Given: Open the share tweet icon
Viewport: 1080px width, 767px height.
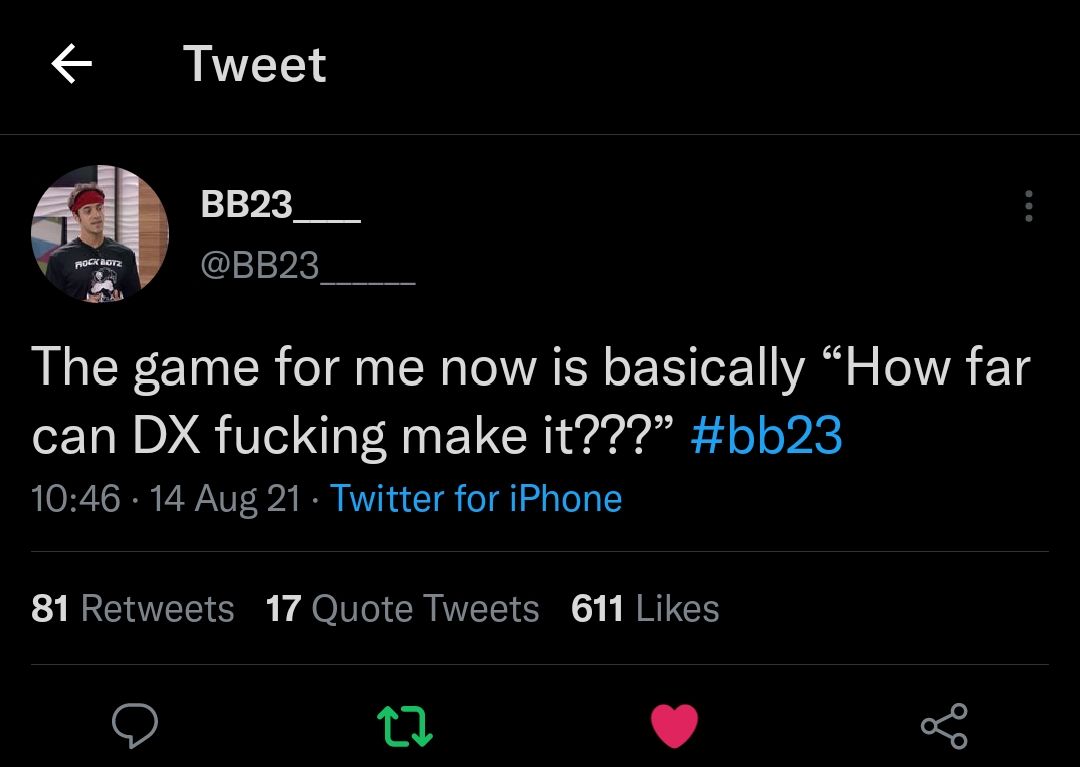Looking at the screenshot, I should (x=944, y=725).
